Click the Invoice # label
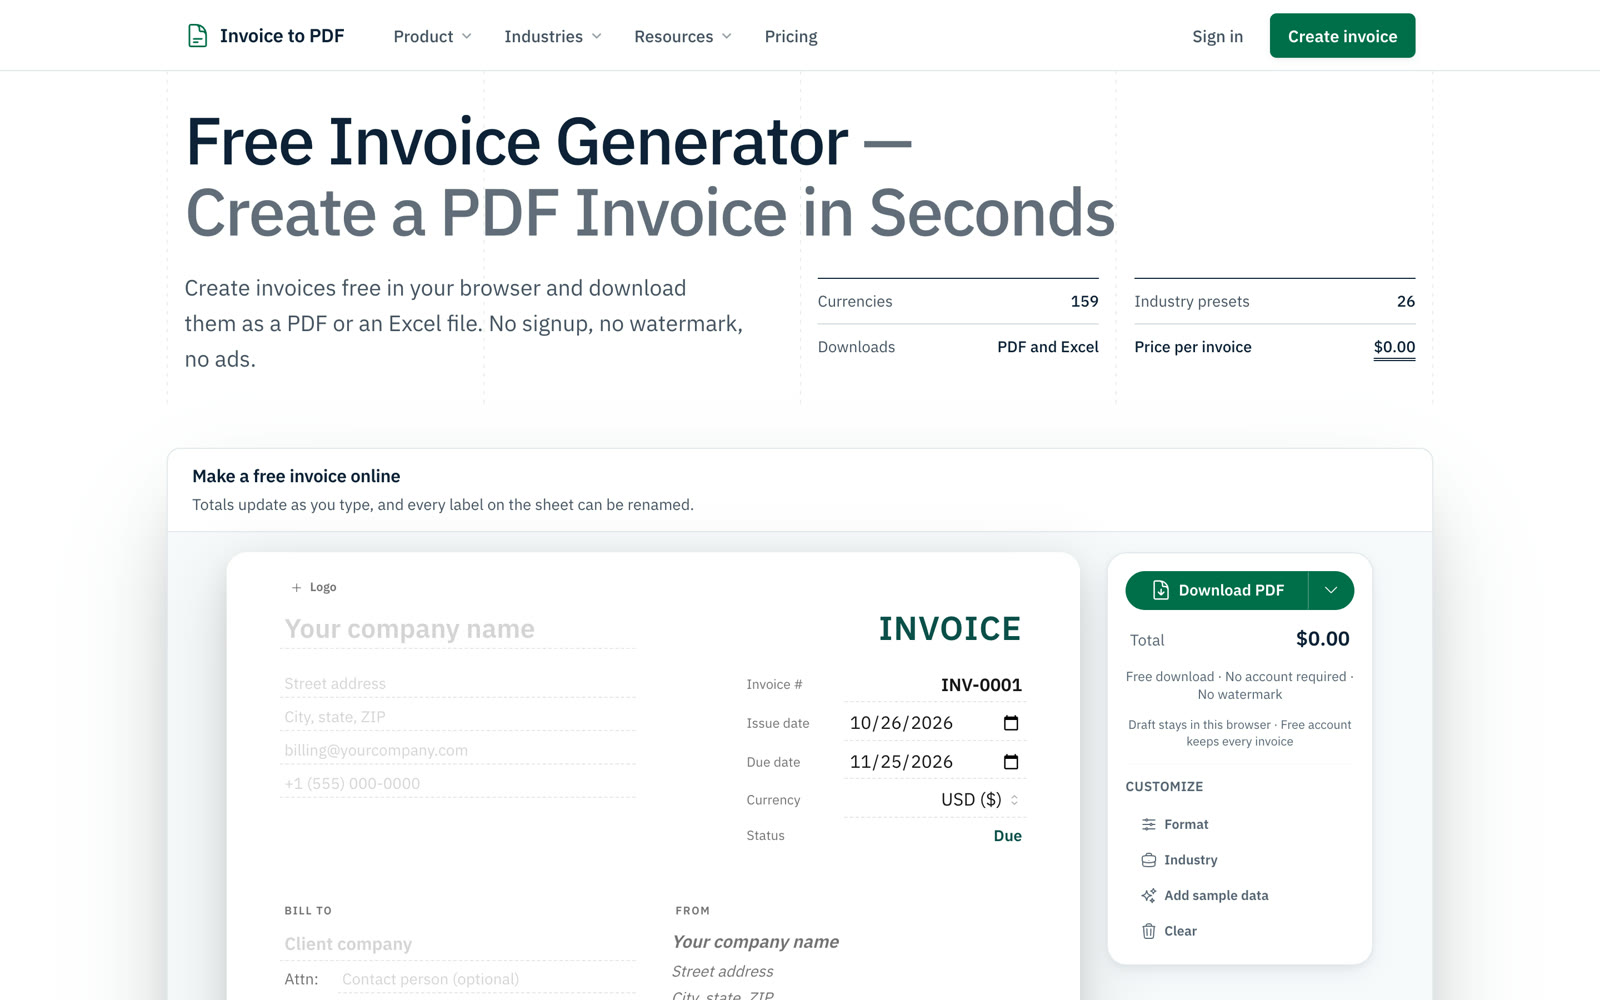The height and width of the screenshot is (1000, 1600). [x=774, y=685]
